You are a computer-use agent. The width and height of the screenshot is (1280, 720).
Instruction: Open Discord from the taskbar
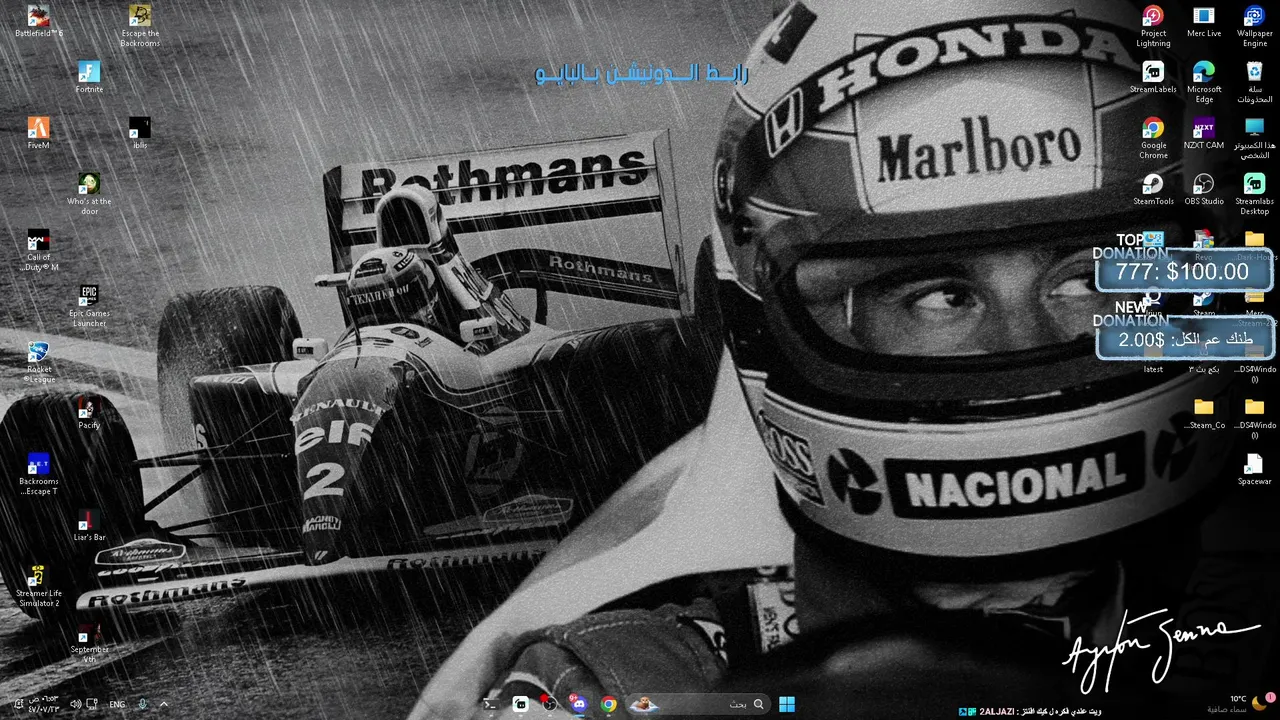coord(578,704)
